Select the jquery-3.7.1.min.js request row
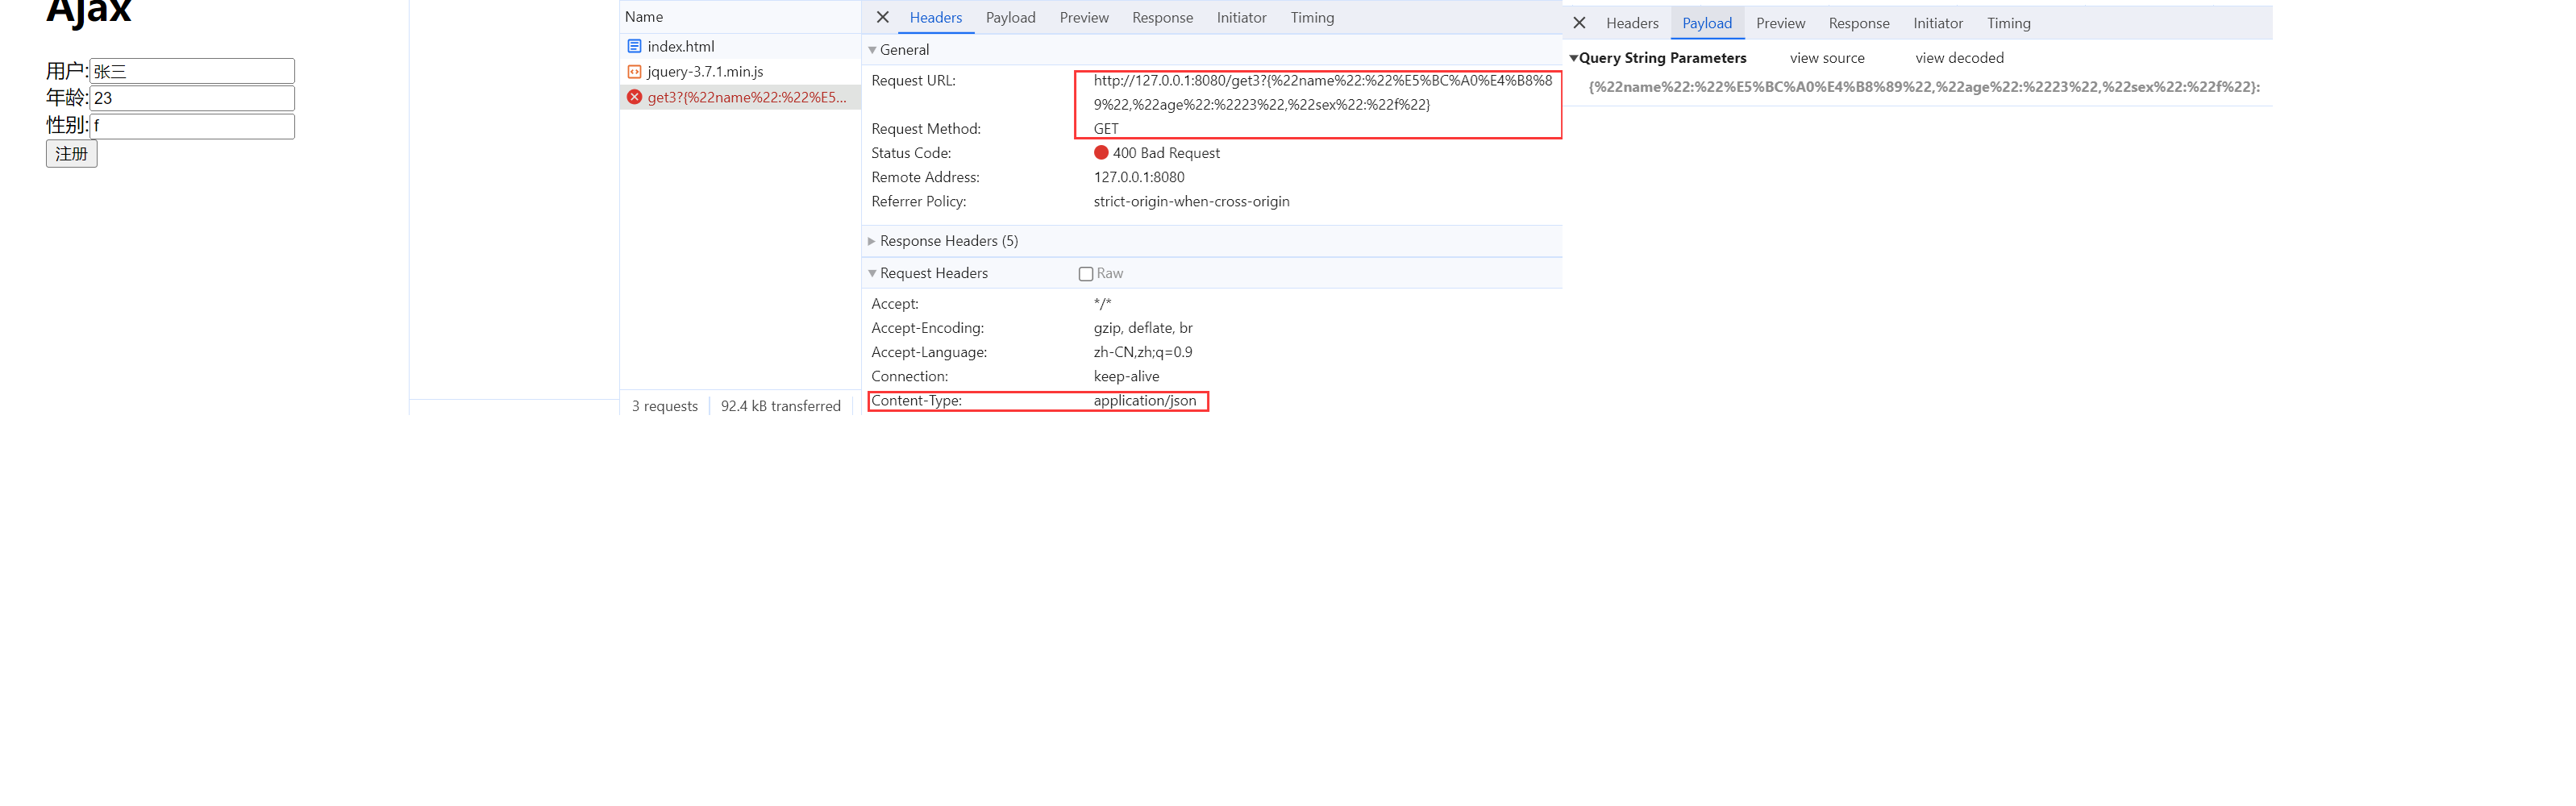The height and width of the screenshot is (806, 2576). (740, 72)
